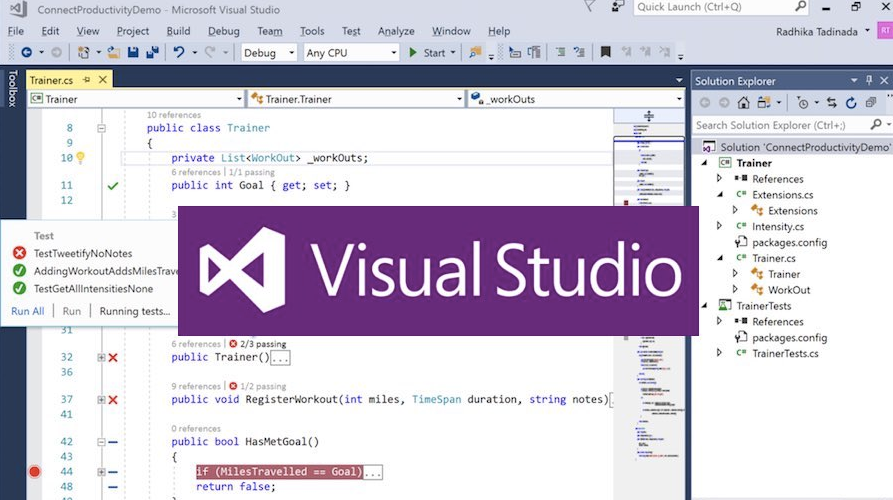Open the Test menu
Screen dimensions: 893x500
point(351,31)
